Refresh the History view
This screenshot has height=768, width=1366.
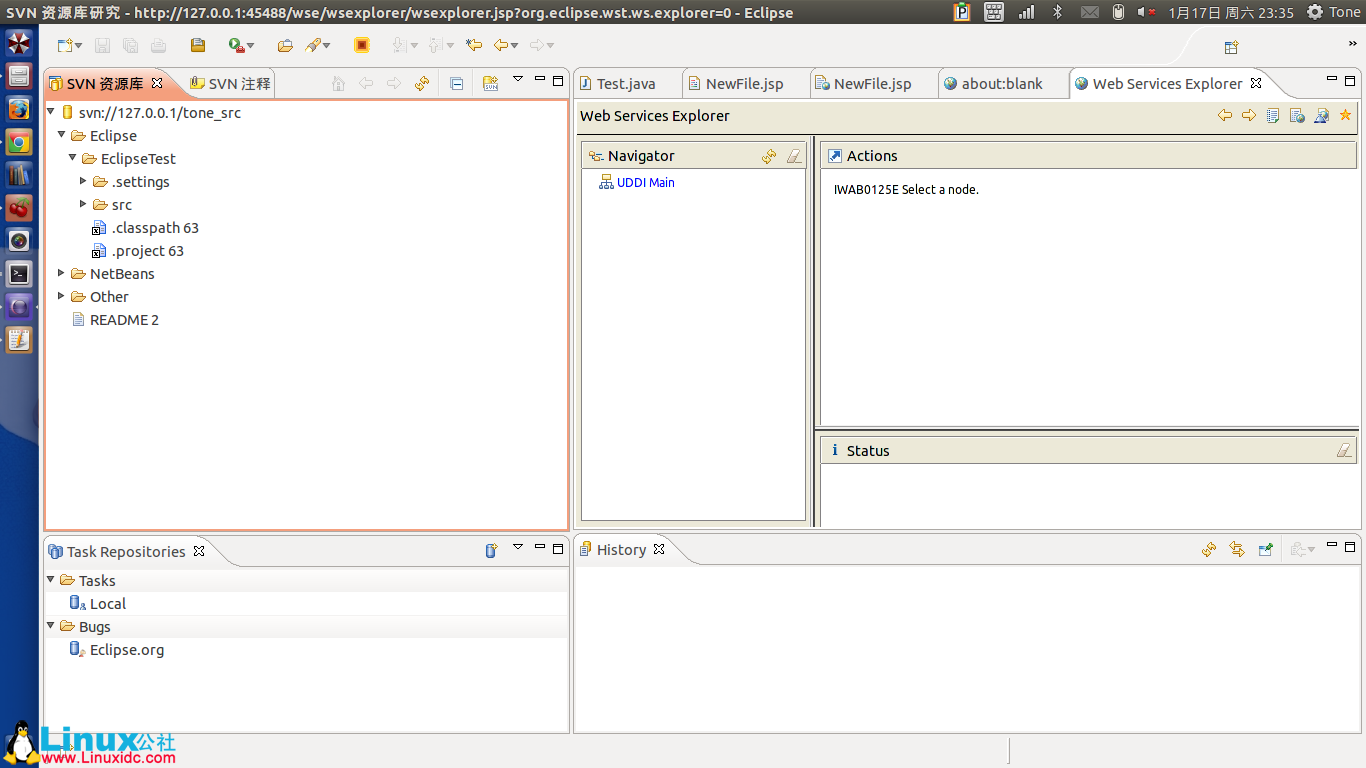pos(1209,549)
